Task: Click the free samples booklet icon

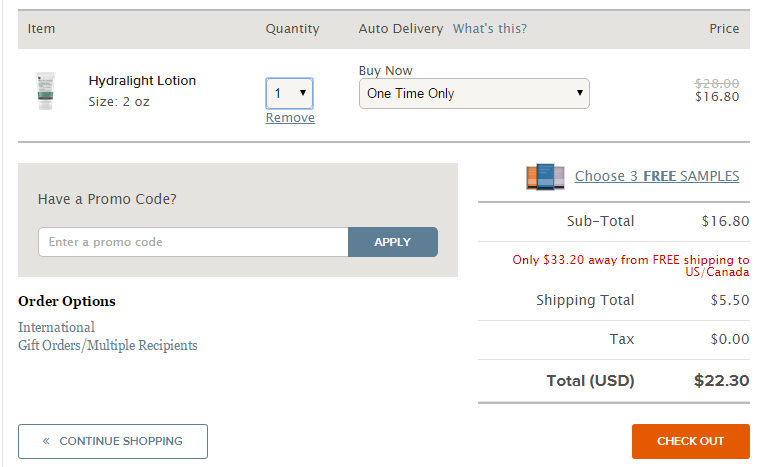Action: click(545, 177)
